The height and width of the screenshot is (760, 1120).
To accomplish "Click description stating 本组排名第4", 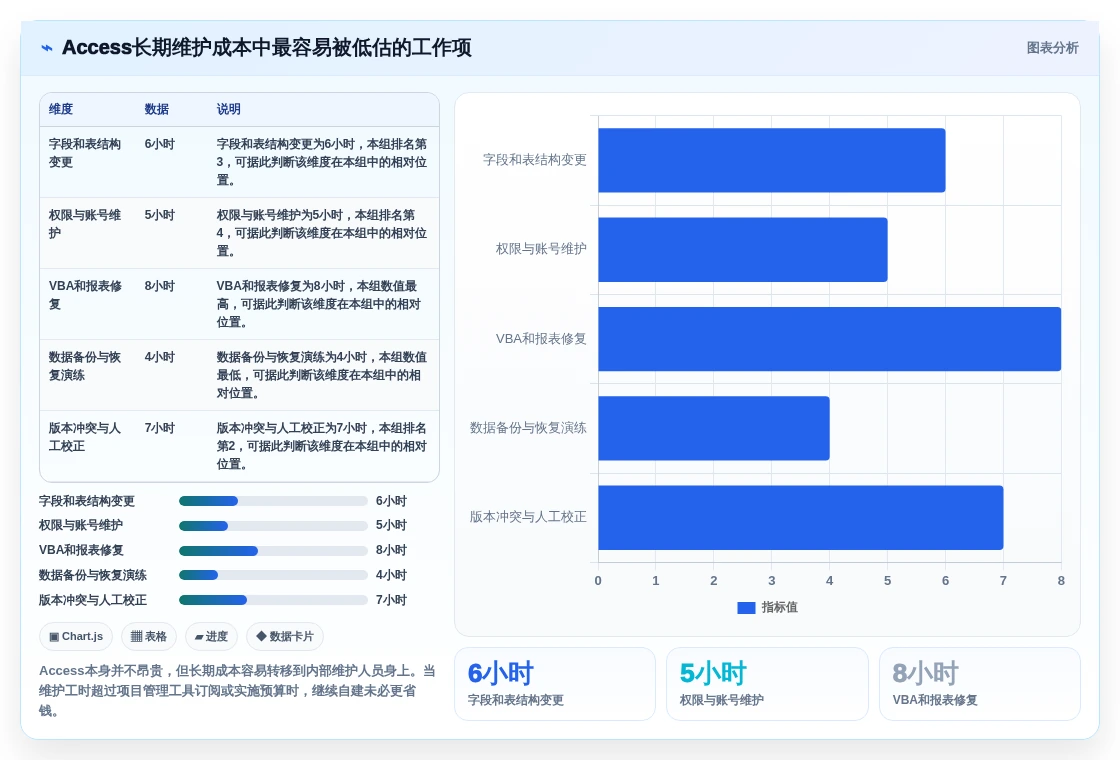I will point(321,233).
